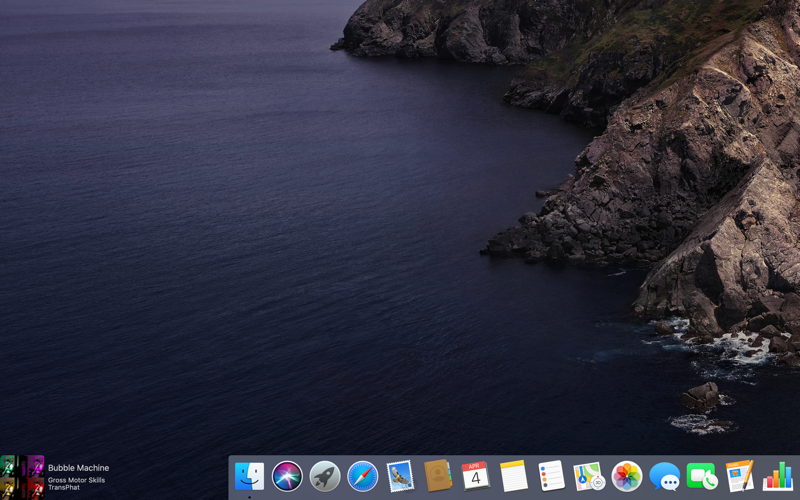Screen dimensions: 800x500
Task: Open the Notes app
Action: tap(513, 476)
